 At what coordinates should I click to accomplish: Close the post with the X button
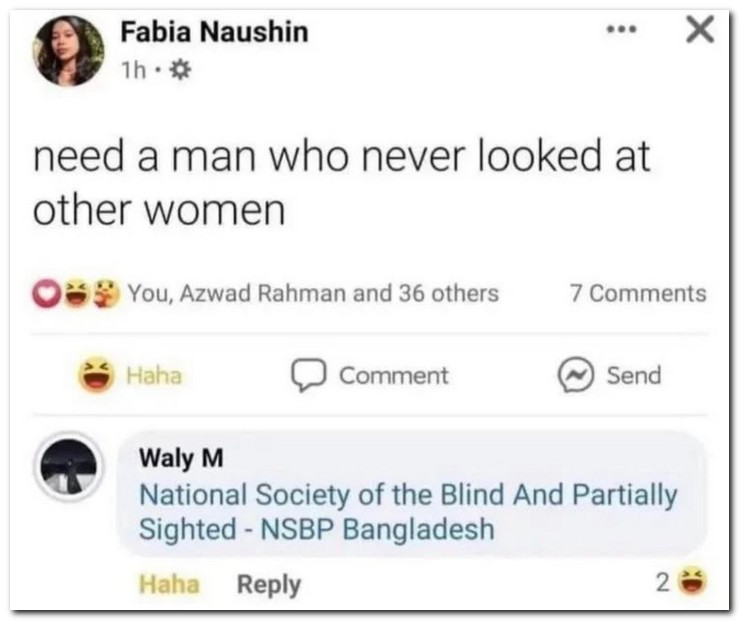click(x=701, y=31)
